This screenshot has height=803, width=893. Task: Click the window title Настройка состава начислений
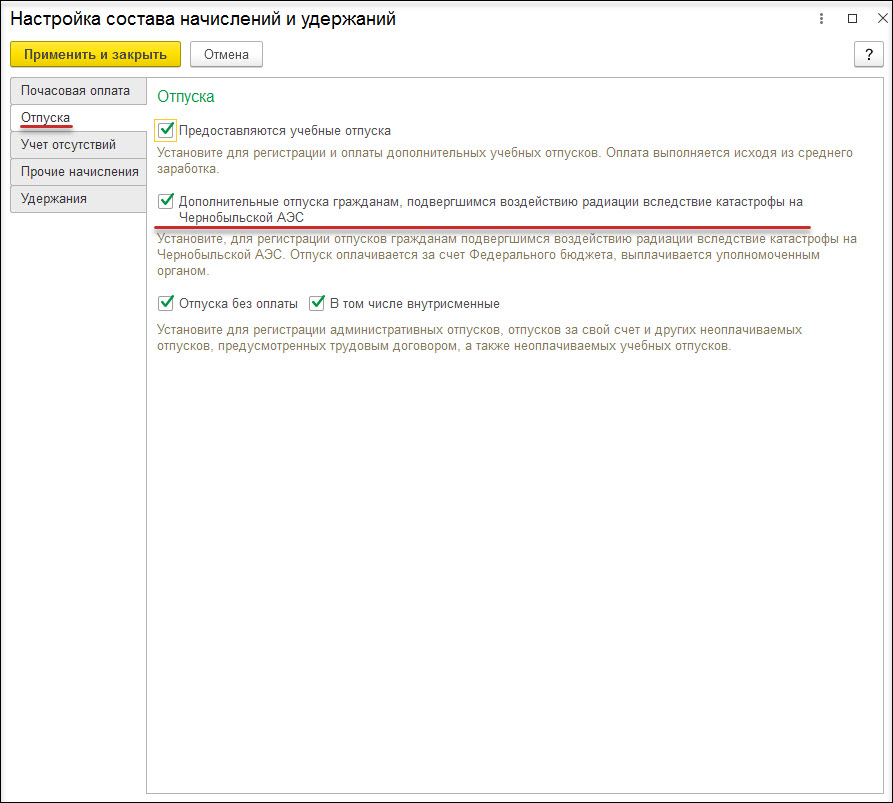point(203,19)
